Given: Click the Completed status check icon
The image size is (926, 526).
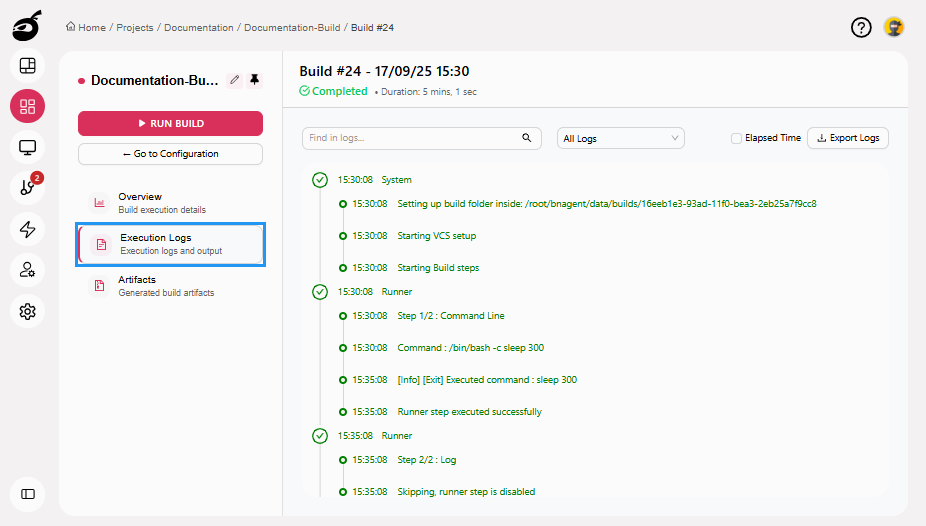Looking at the screenshot, I should pos(304,91).
